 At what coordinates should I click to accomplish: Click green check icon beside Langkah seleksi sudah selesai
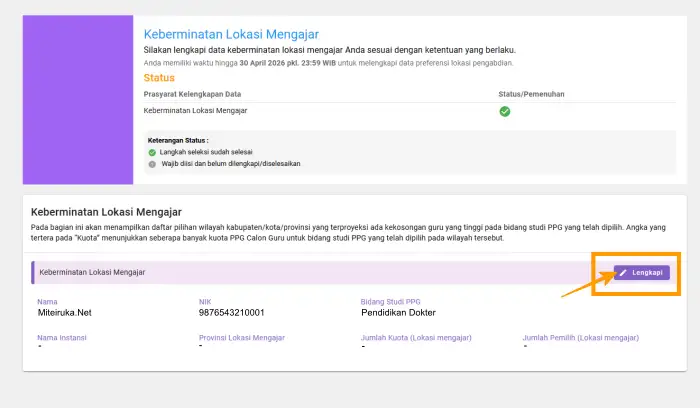coord(152,152)
